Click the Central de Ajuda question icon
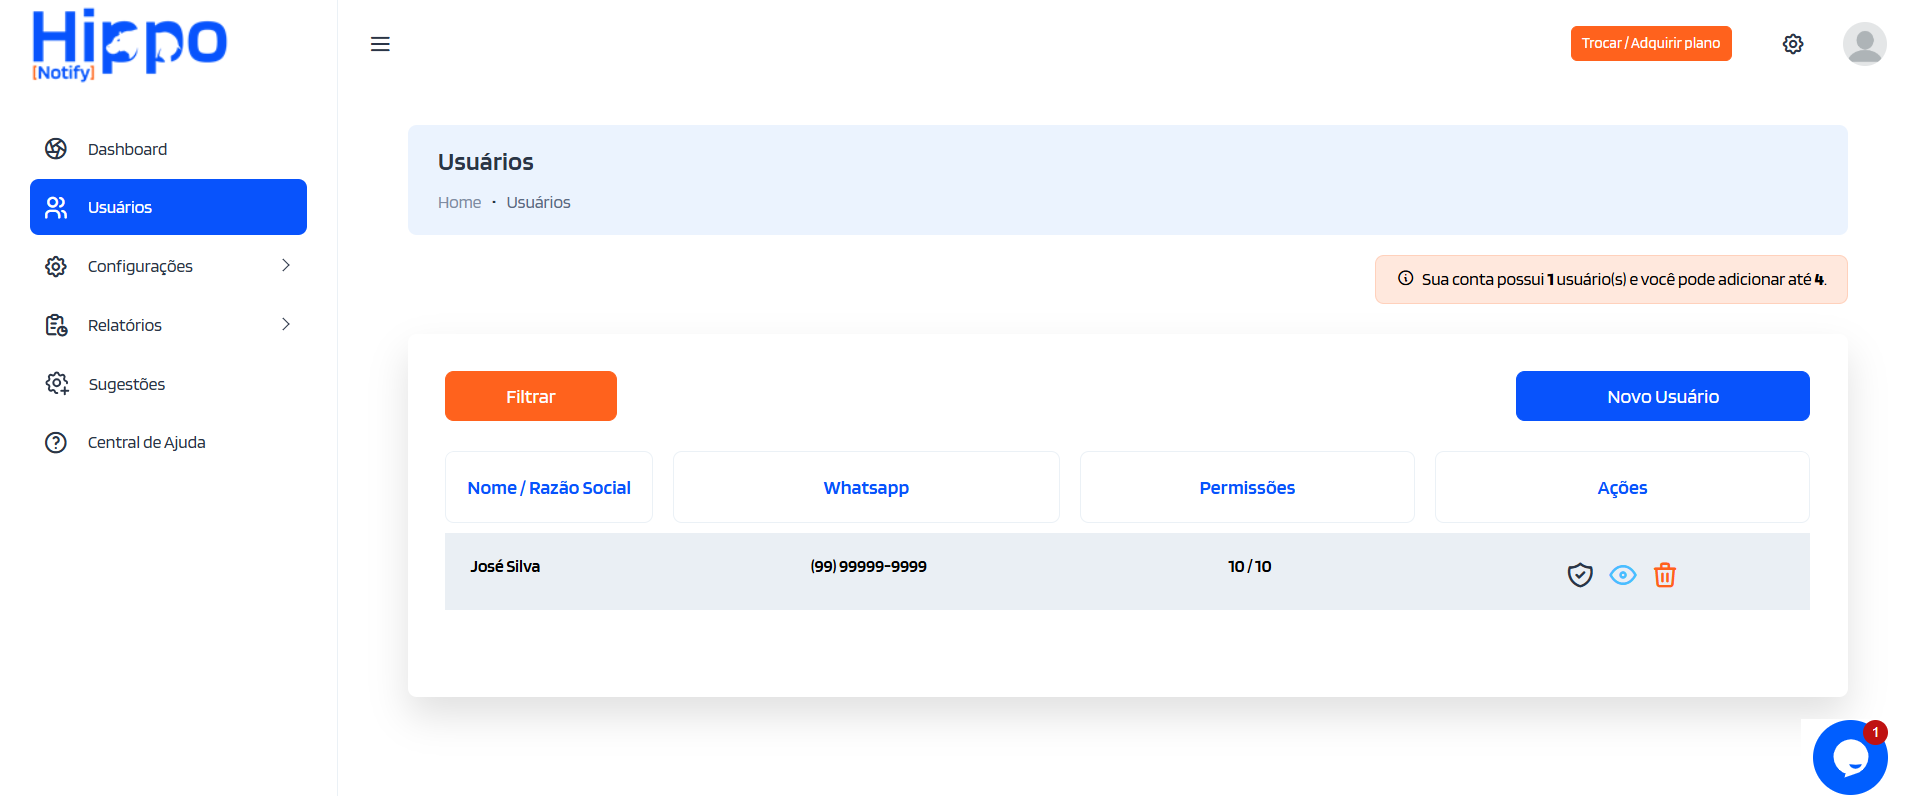Viewport: 1918px width, 796px height. [56, 442]
